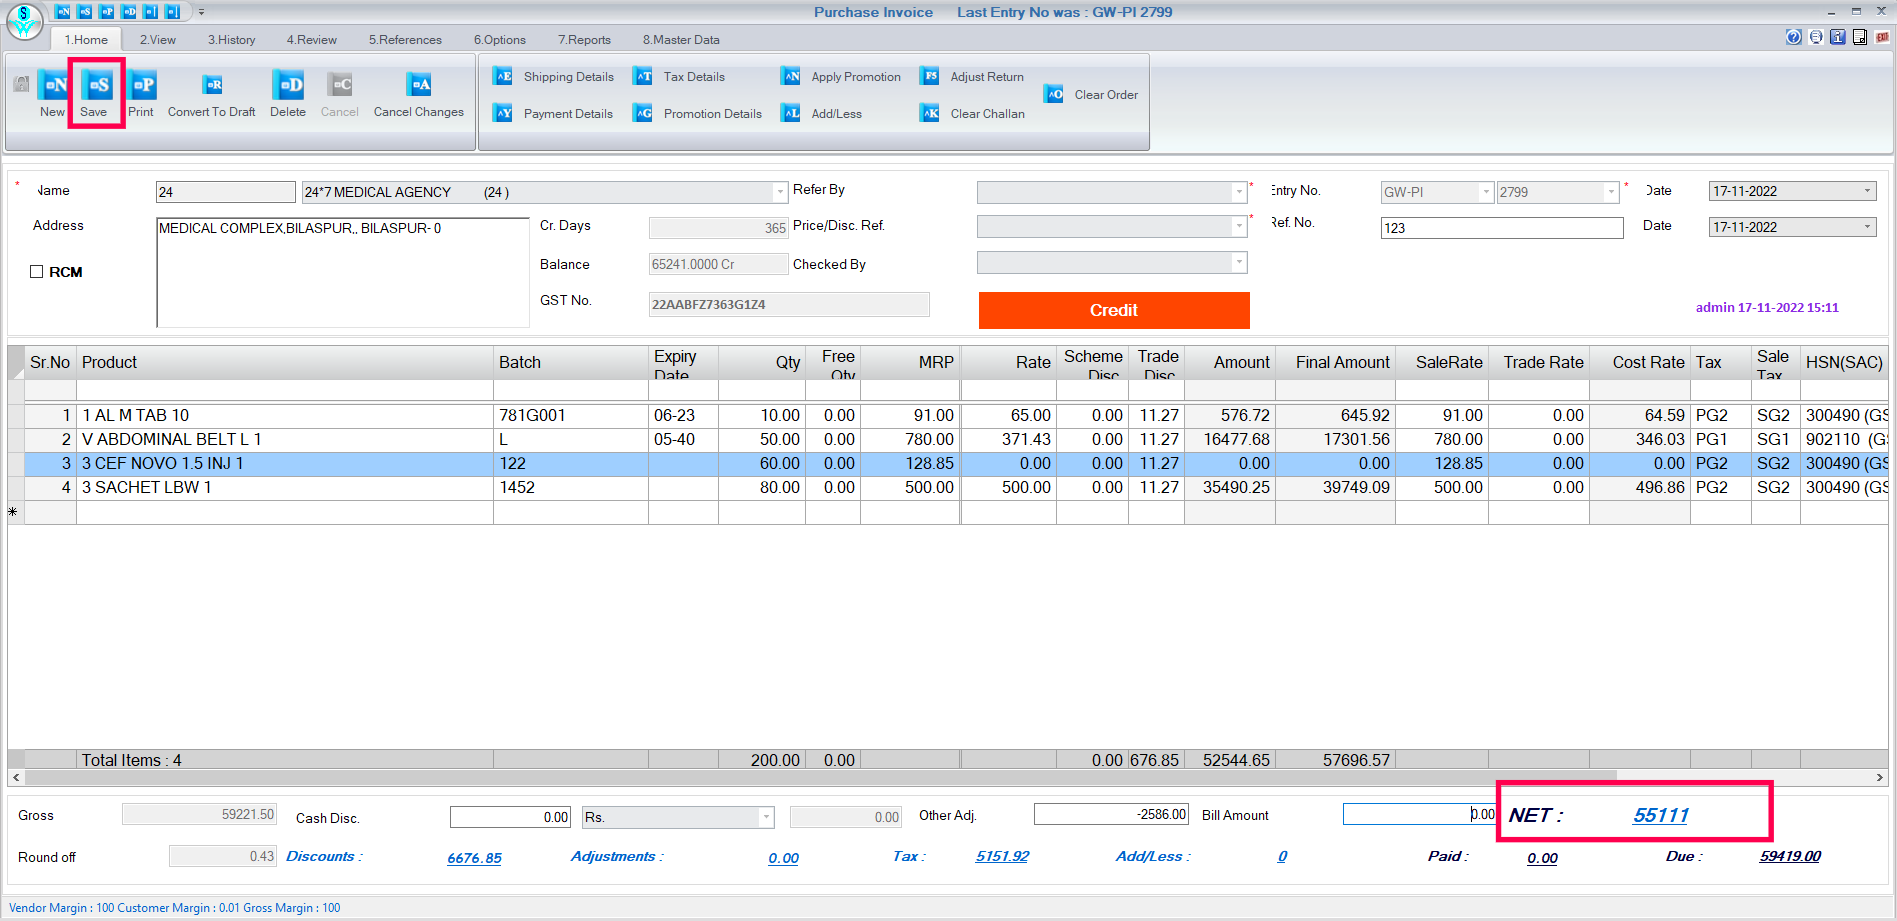Click quick access Print (P) icon
The image size is (1897, 921).
(107, 12)
